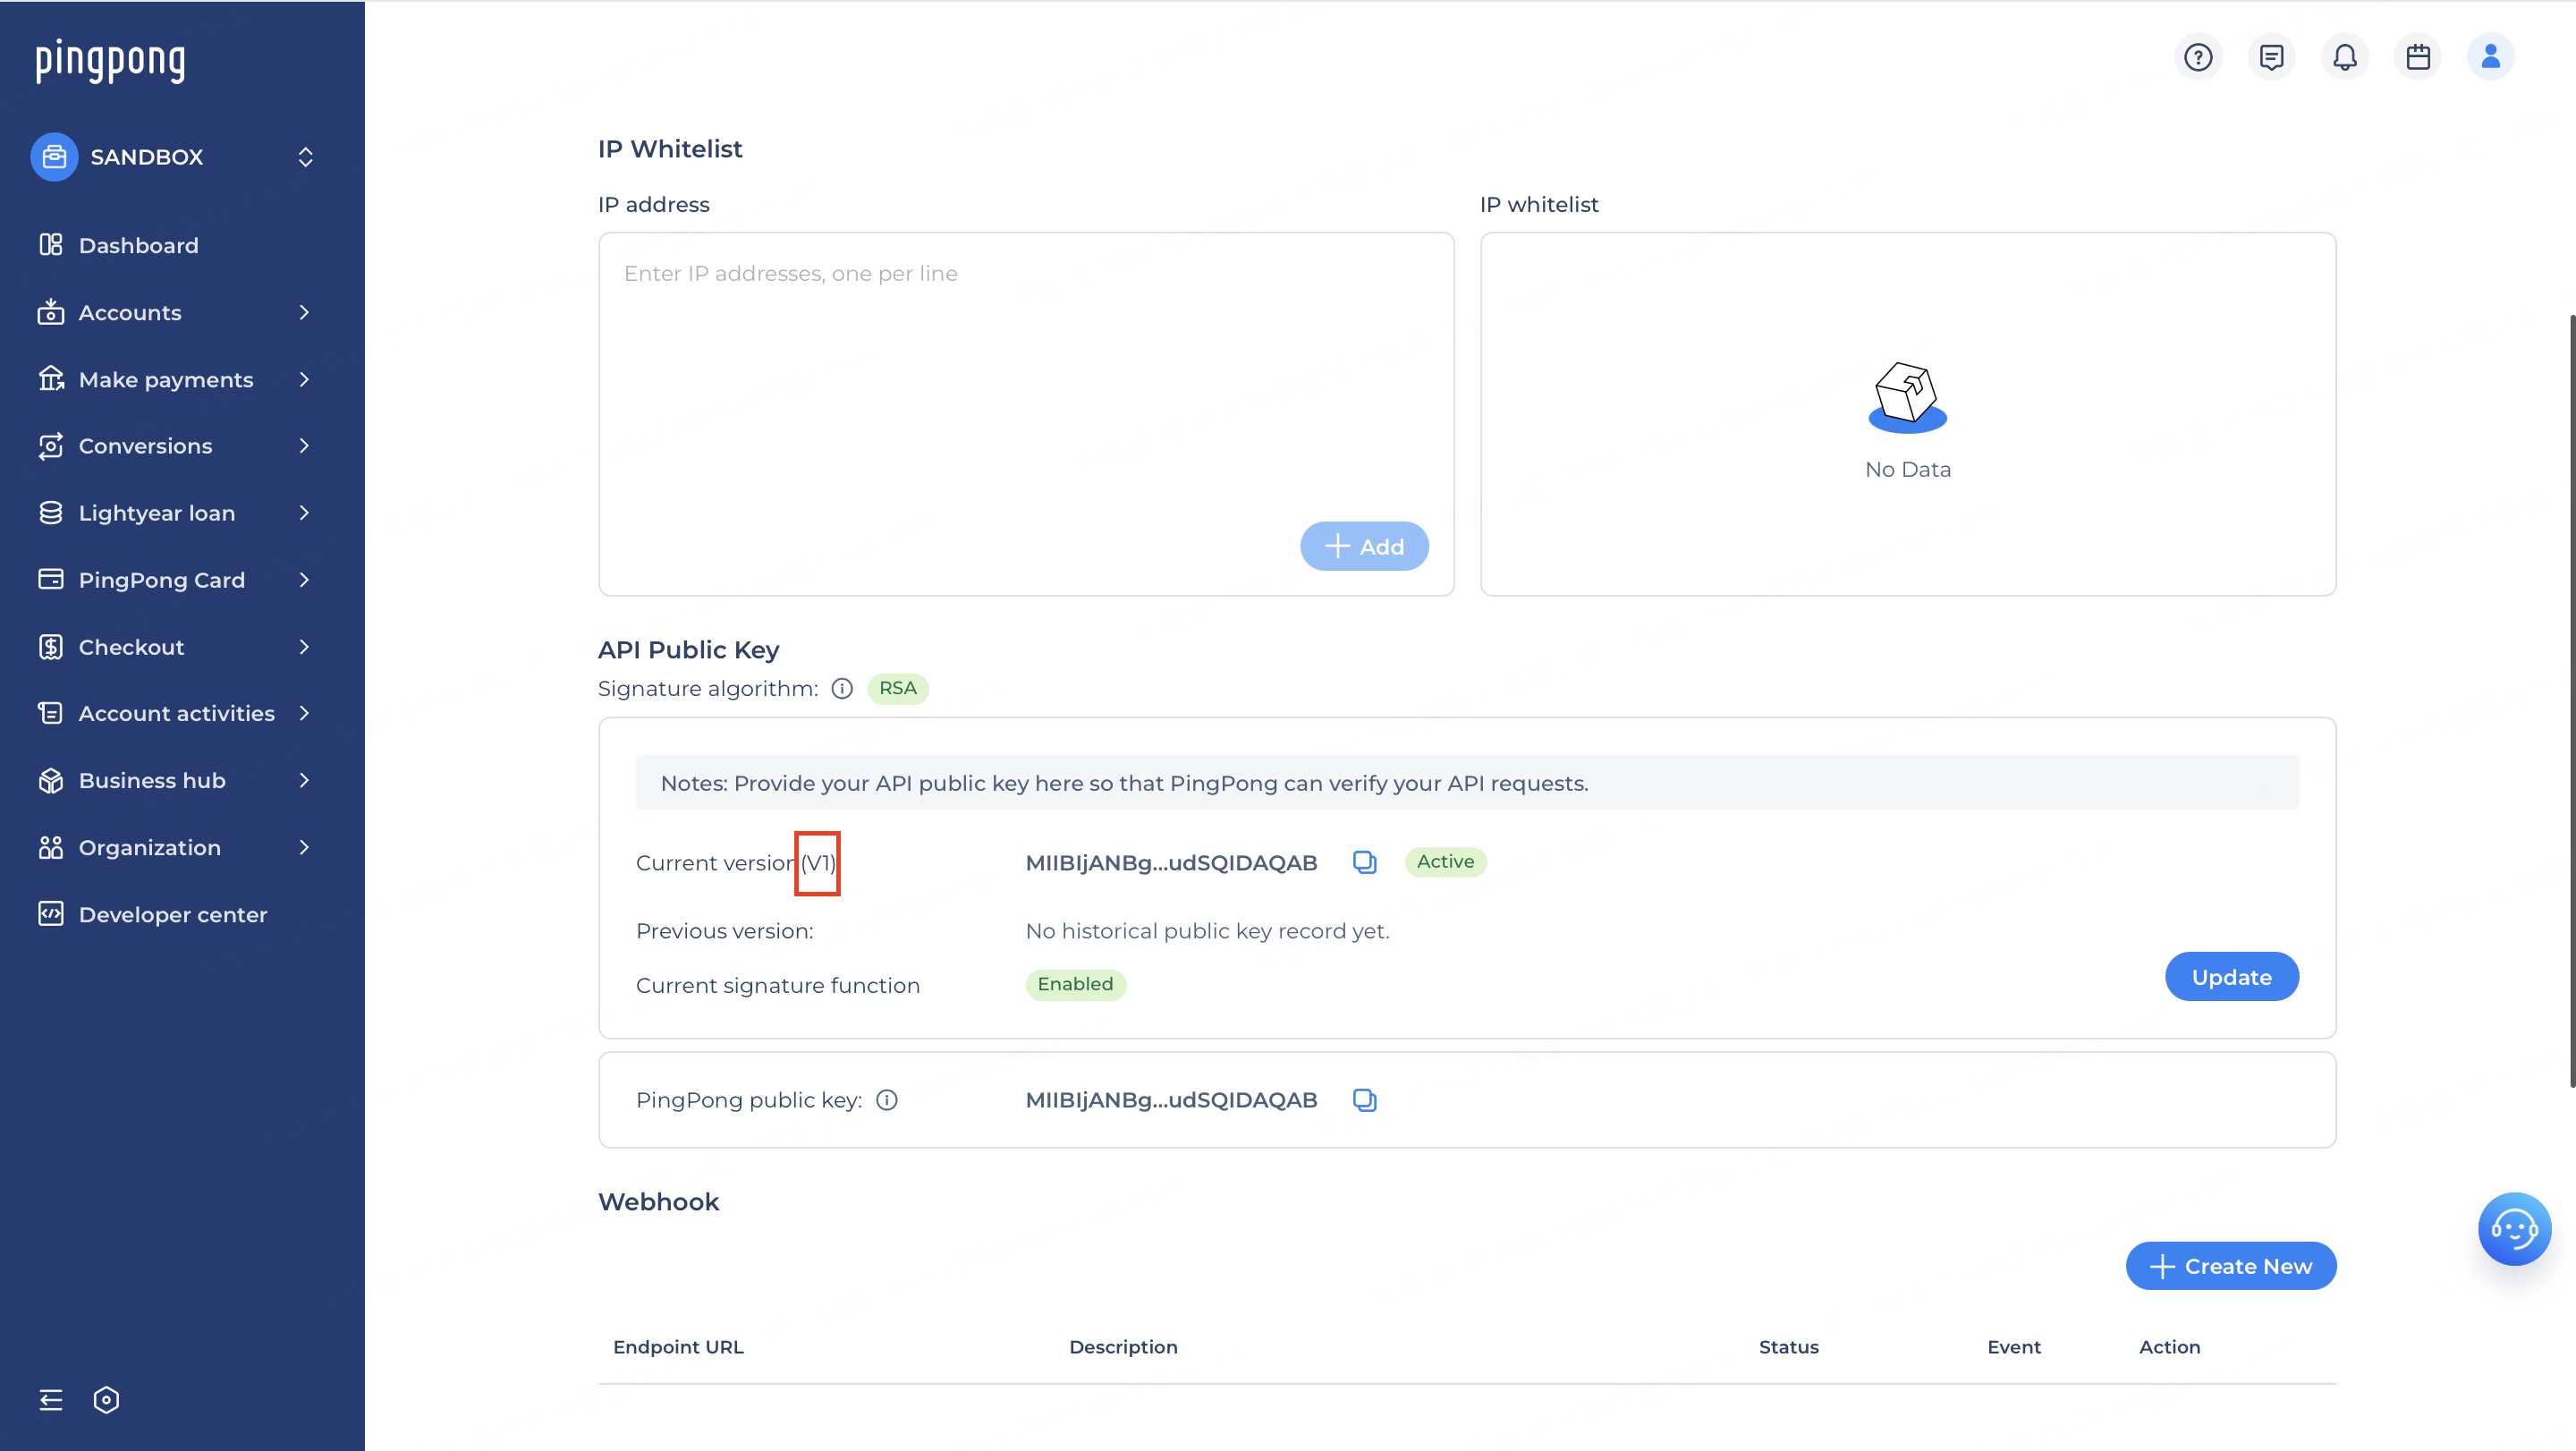Expand the Accounts menu chevron
This screenshot has width=2576, height=1451.
coord(304,313)
